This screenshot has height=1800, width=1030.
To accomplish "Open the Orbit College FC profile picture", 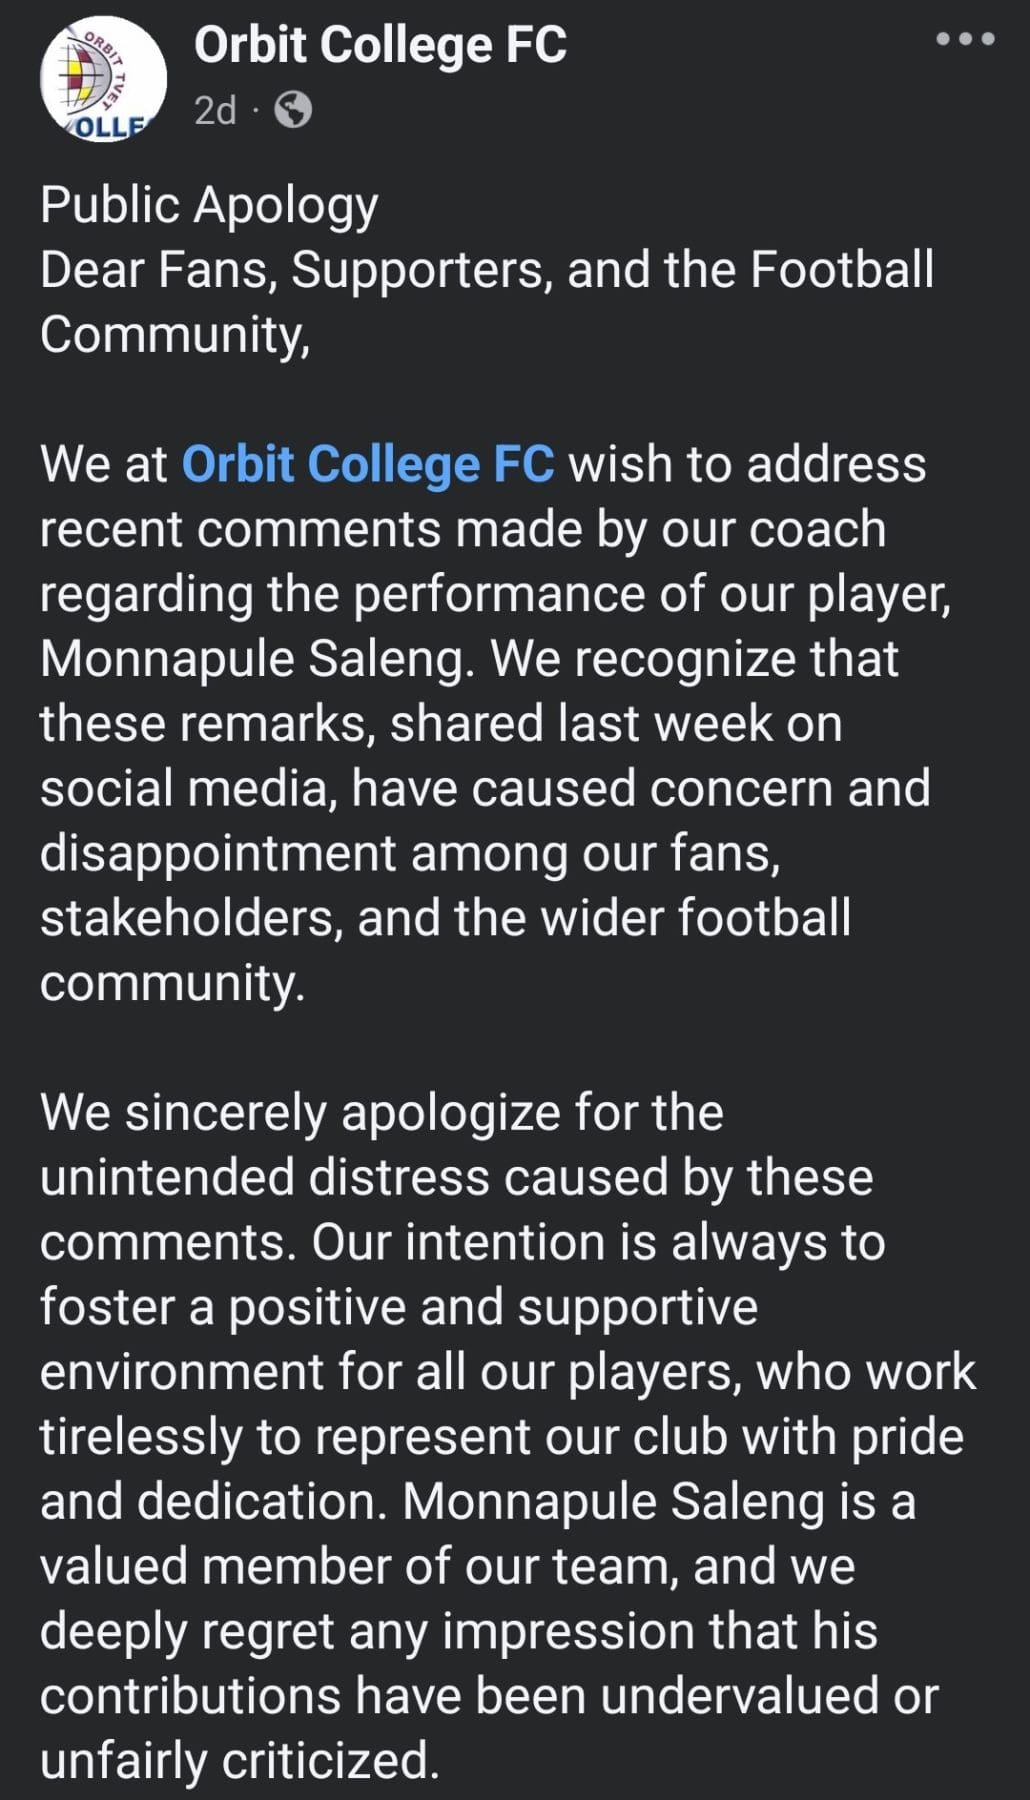I will click(103, 80).
